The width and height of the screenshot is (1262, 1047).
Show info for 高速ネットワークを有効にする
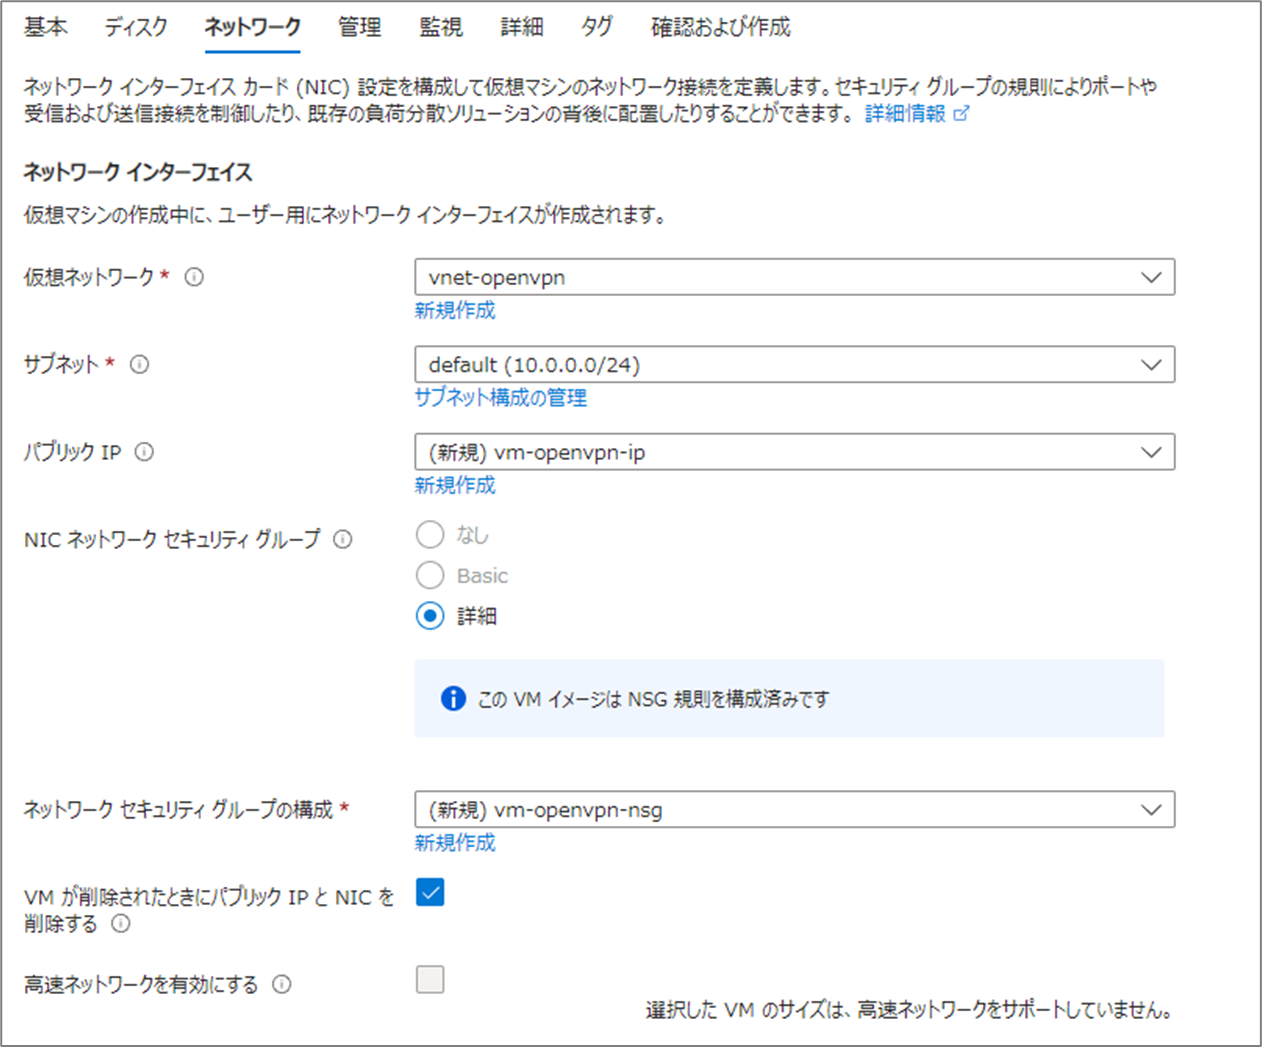(282, 985)
